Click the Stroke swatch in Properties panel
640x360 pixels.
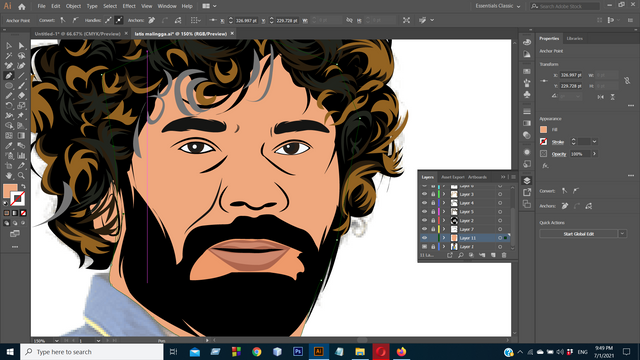(543, 142)
